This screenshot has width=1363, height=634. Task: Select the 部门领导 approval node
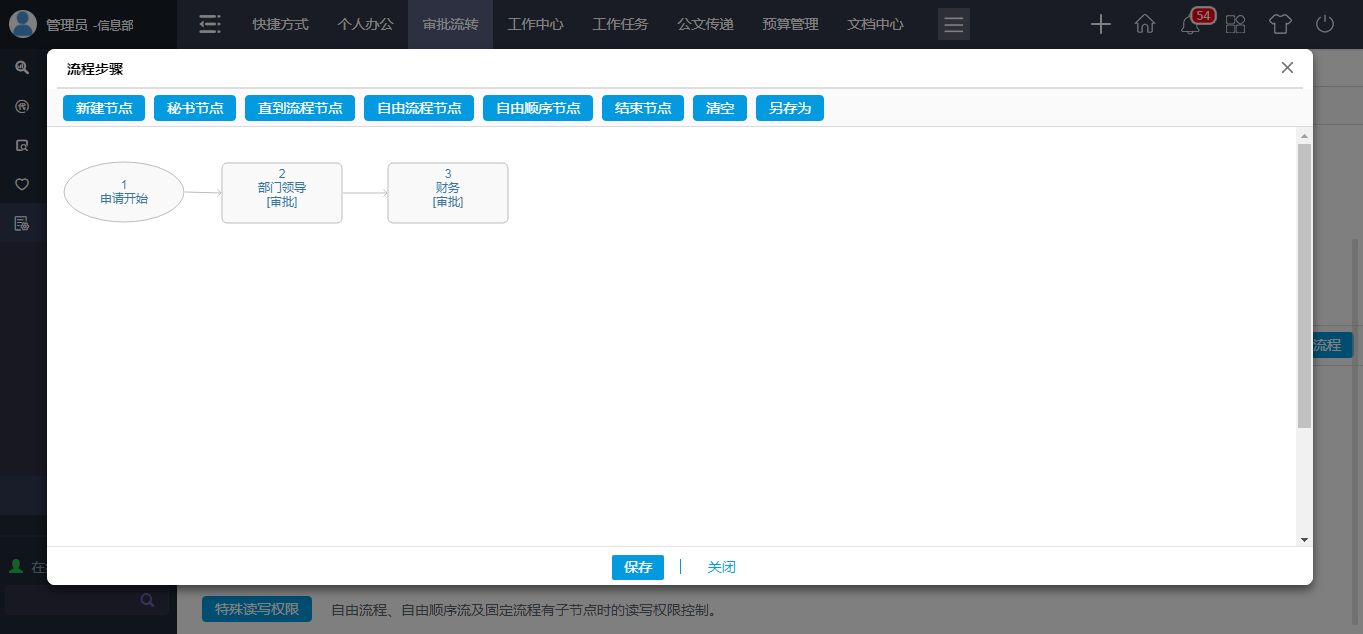point(282,193)
